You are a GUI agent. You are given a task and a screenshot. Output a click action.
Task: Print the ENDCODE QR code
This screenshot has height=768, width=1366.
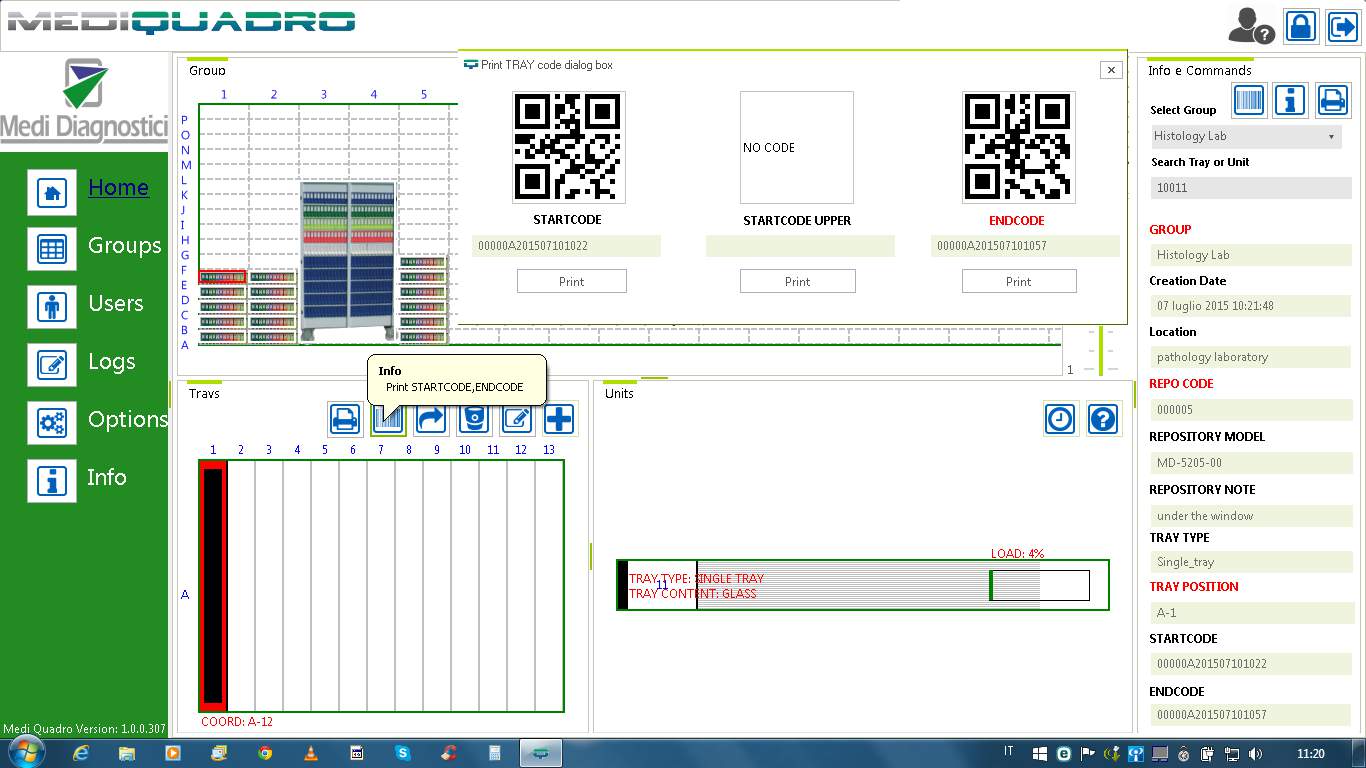tap(1019, 281)
